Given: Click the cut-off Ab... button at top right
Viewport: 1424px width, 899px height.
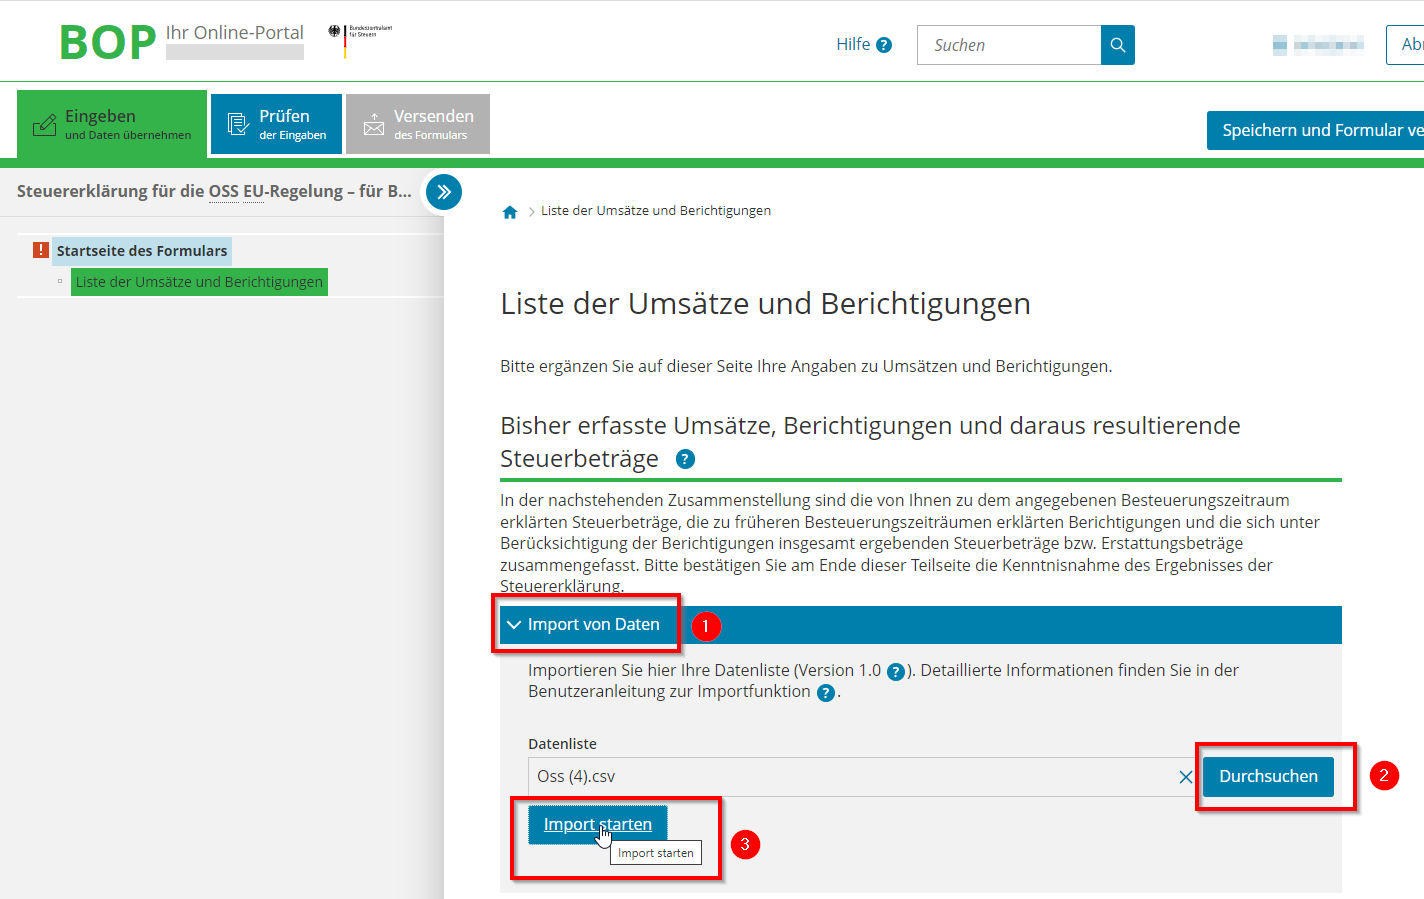Looking at the screenshot, I should point(1405,45).
